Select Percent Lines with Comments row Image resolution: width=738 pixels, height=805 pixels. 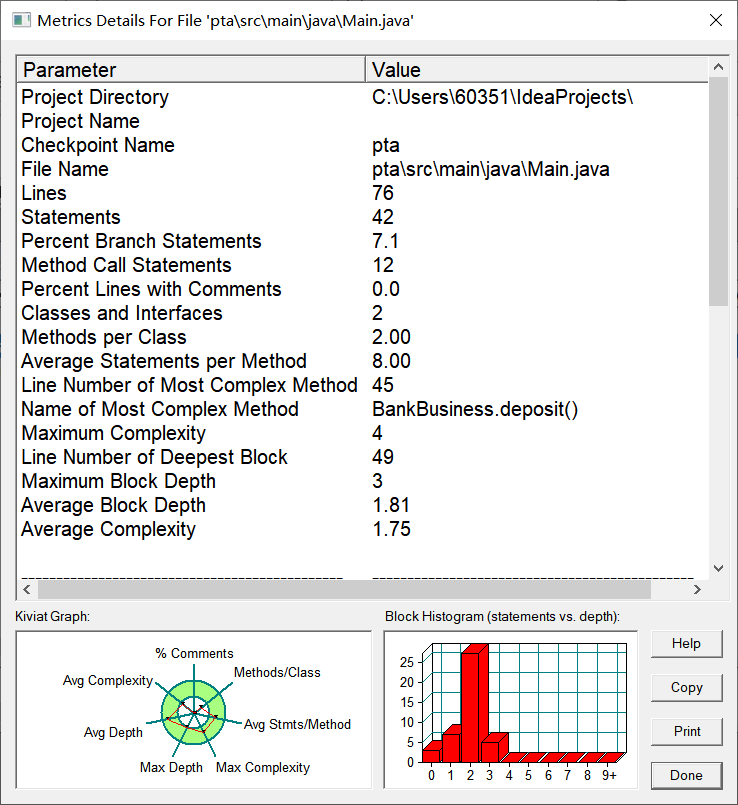click(363, 289)
